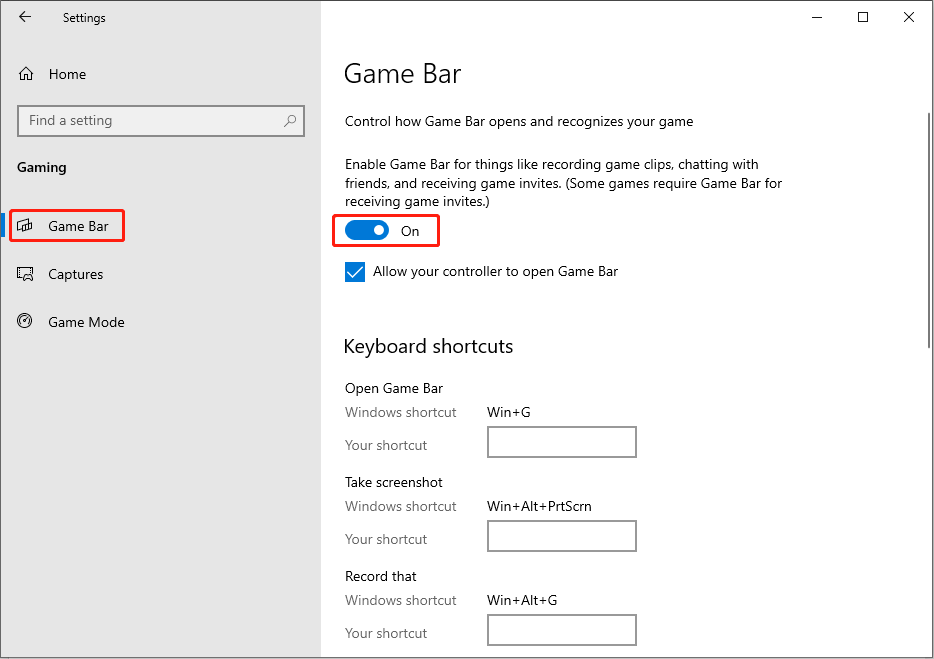Click the Game Bar page title

pos(403,74)
